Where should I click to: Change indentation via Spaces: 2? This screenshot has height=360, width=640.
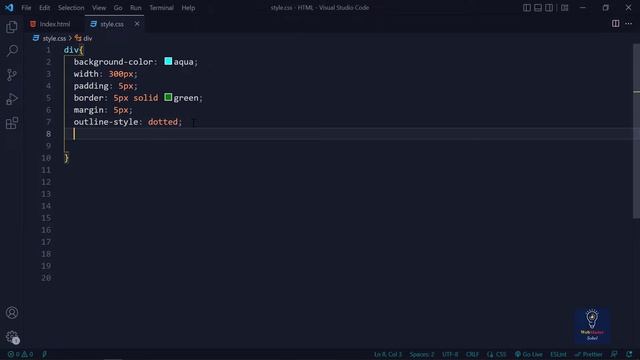coord(422,354)
